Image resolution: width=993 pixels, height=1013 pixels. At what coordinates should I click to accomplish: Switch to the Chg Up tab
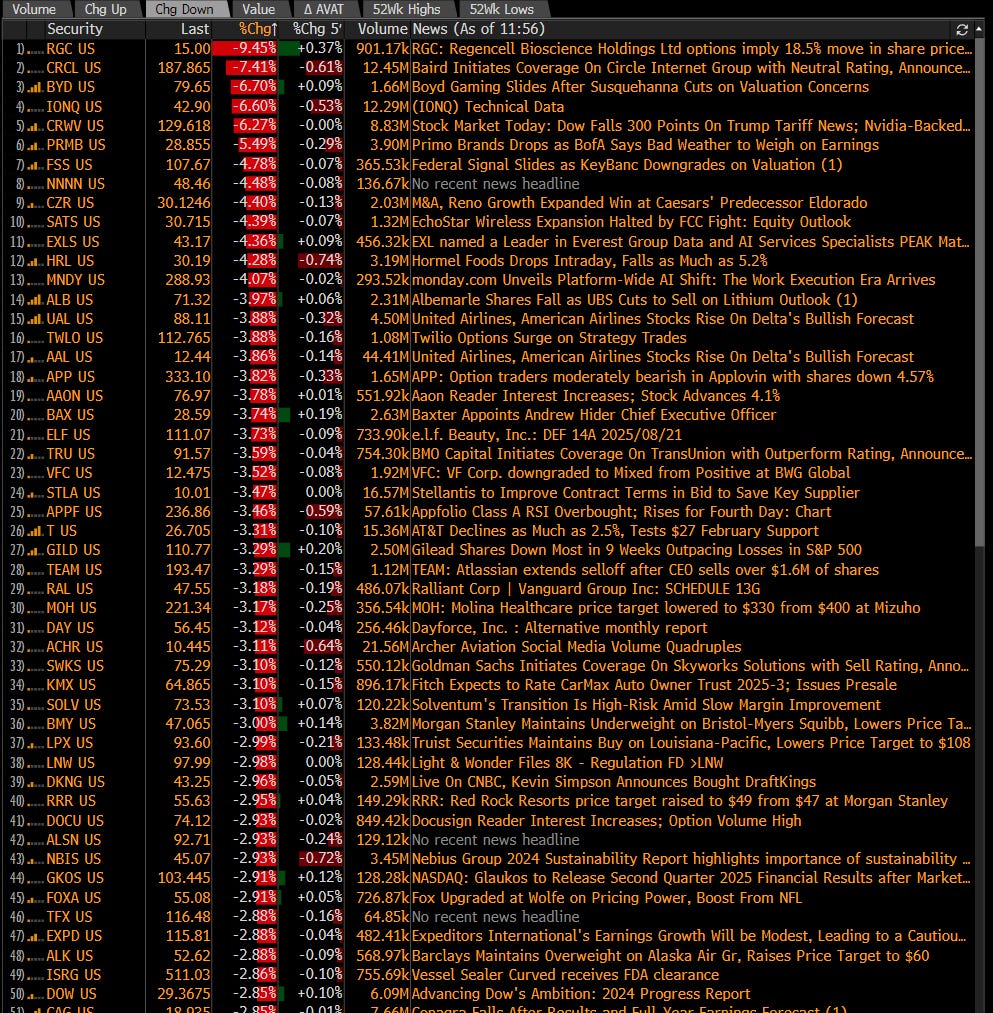[x=105, y=9]
